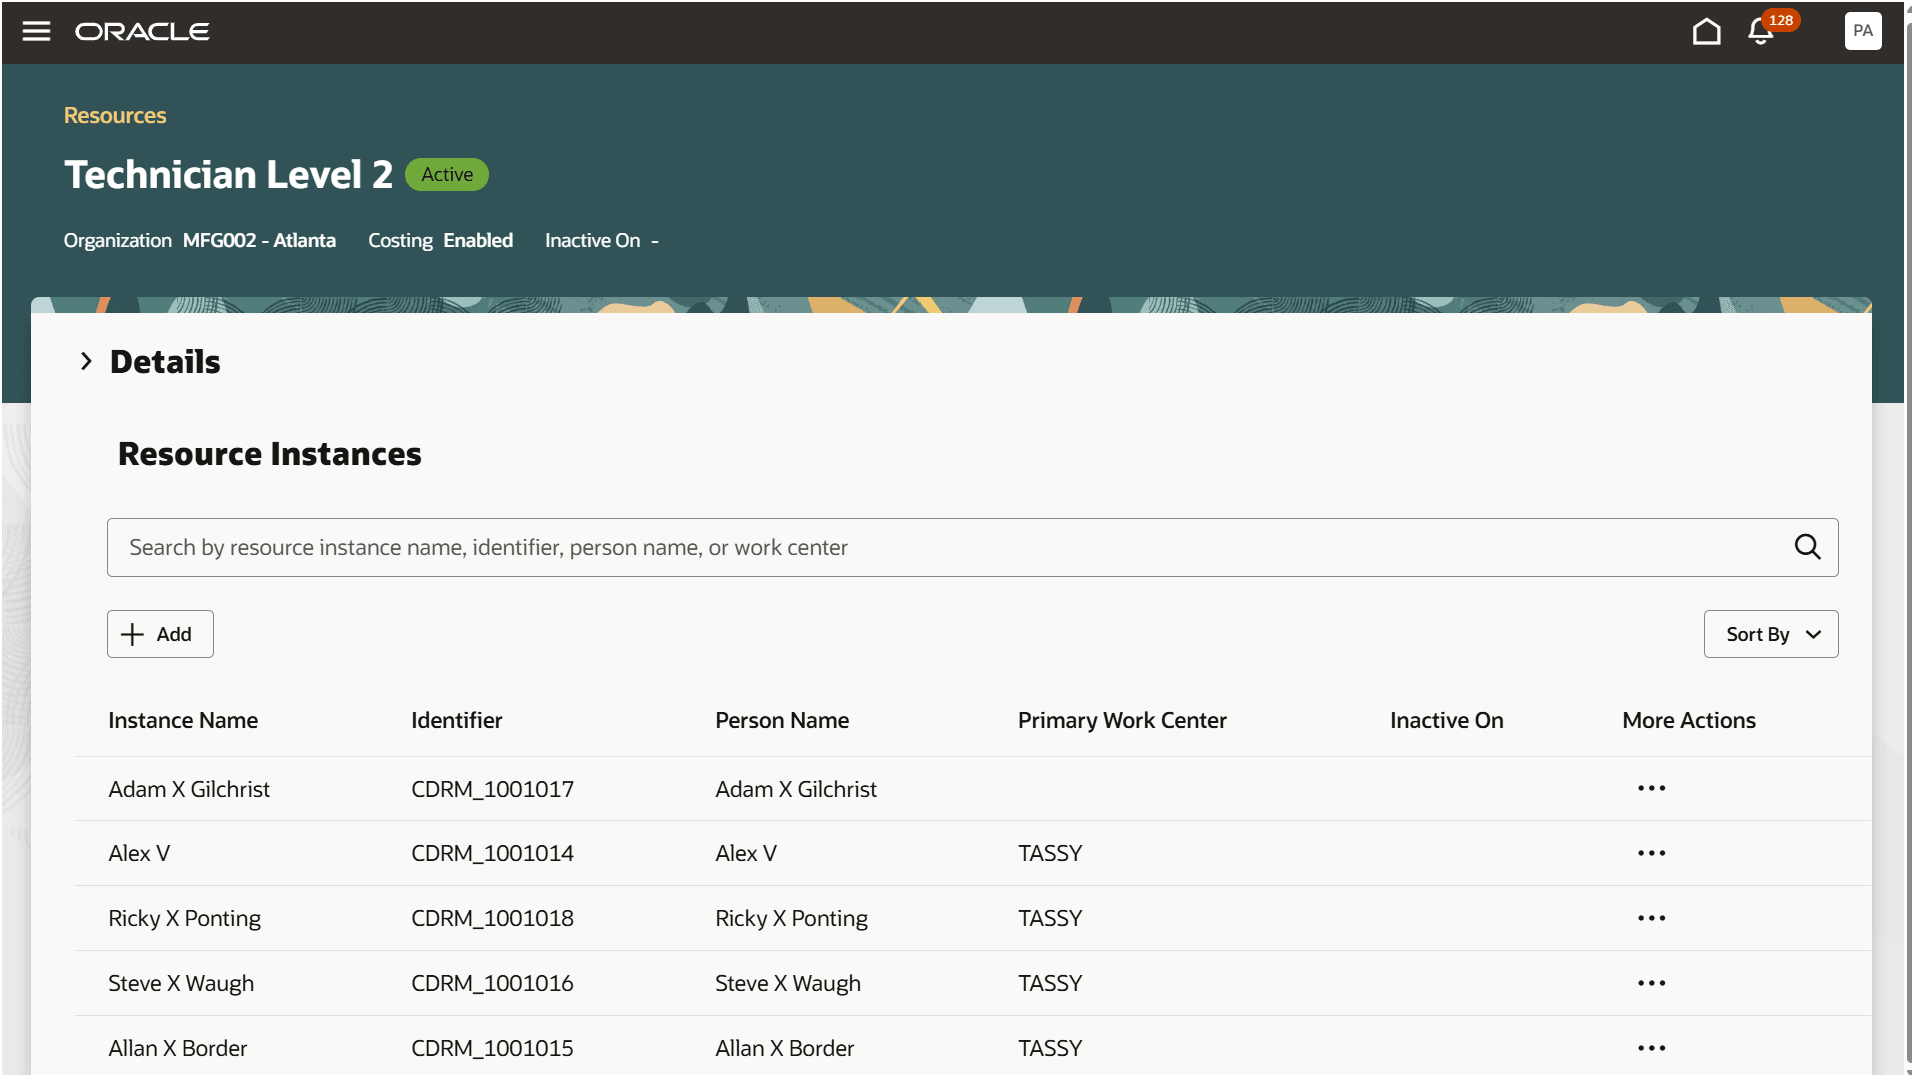Open more actions for Steve X Waugh

[x=1651, y=983]
